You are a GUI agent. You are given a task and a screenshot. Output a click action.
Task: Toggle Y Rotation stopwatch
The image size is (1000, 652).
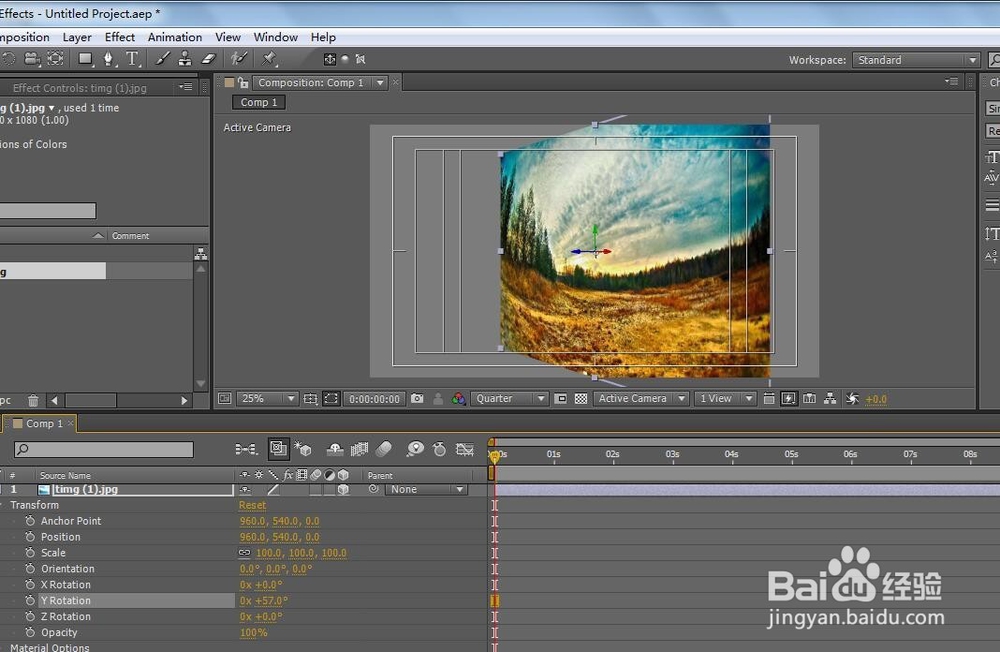[x=30, y=600]
